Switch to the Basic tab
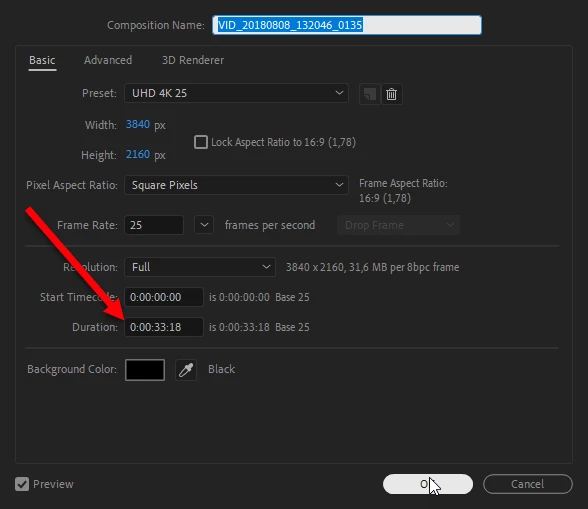Image resolution: width=588 pixels, height=509 pixels. tap(42, 60)
